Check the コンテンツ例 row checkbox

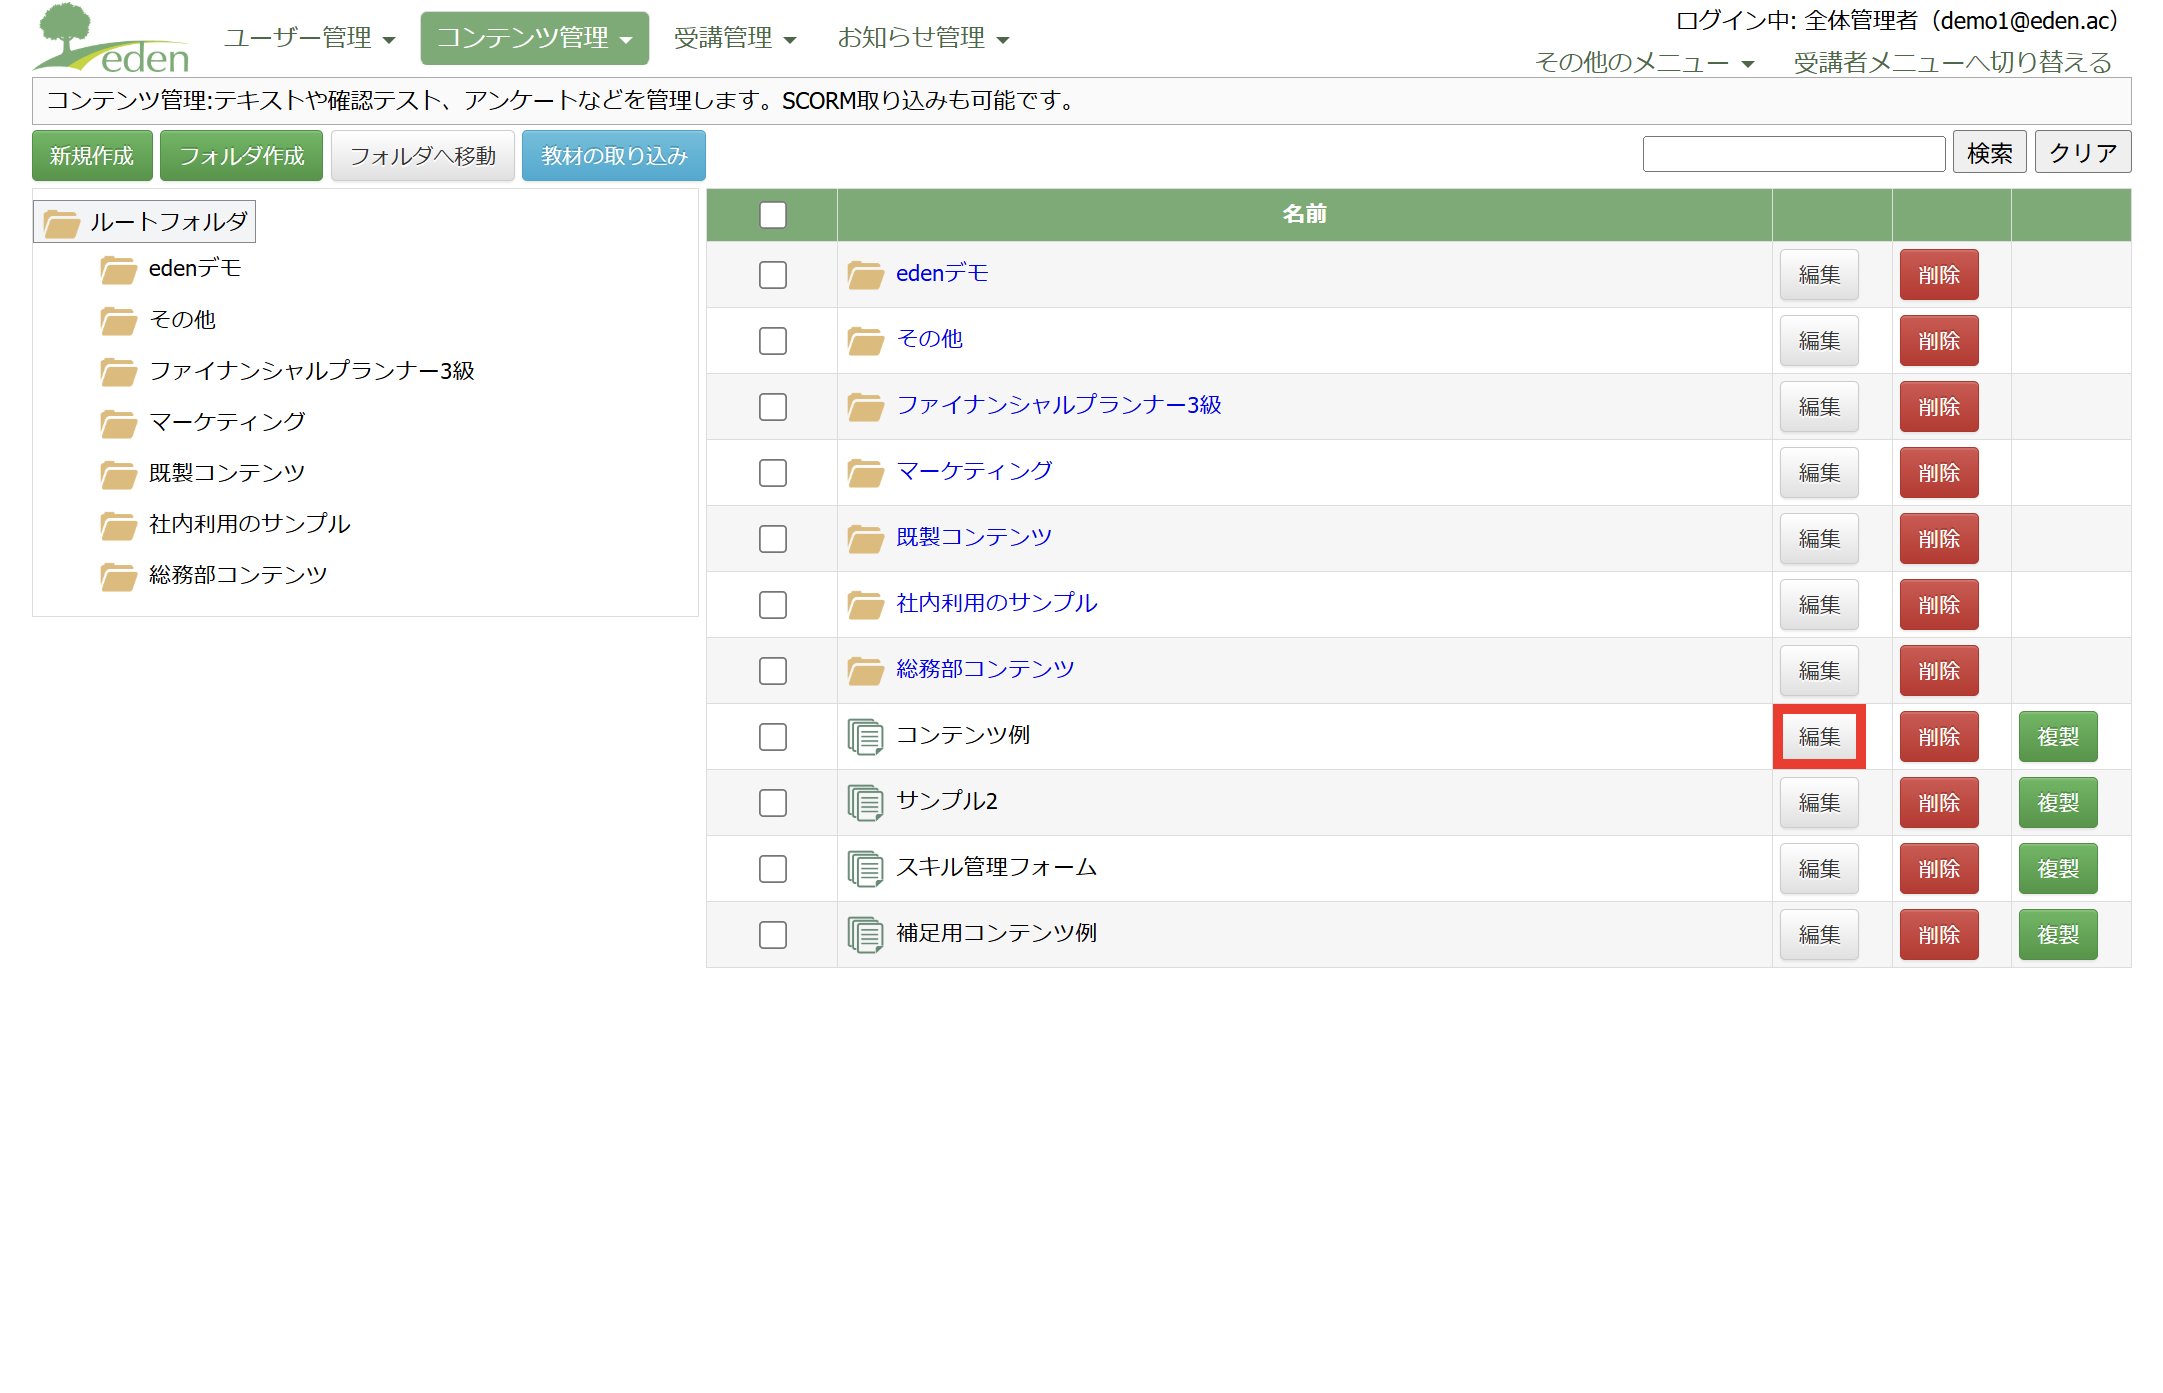coord(773,737)
